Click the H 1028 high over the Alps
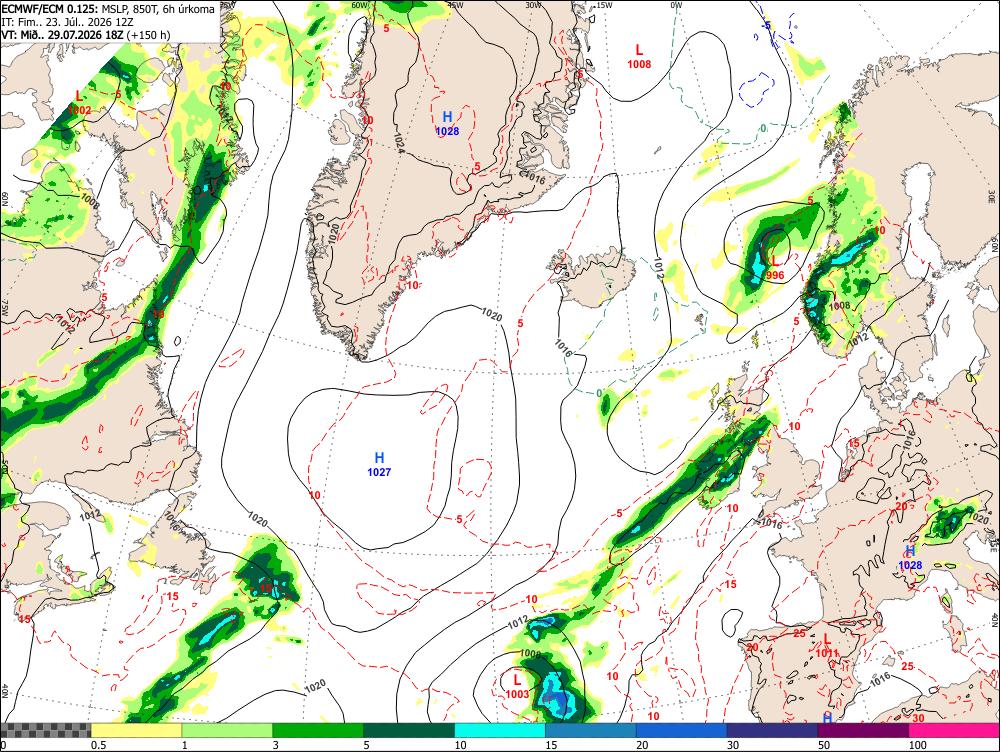The image size is (1000, 752). pyautogui.click(x=910, y=557)
